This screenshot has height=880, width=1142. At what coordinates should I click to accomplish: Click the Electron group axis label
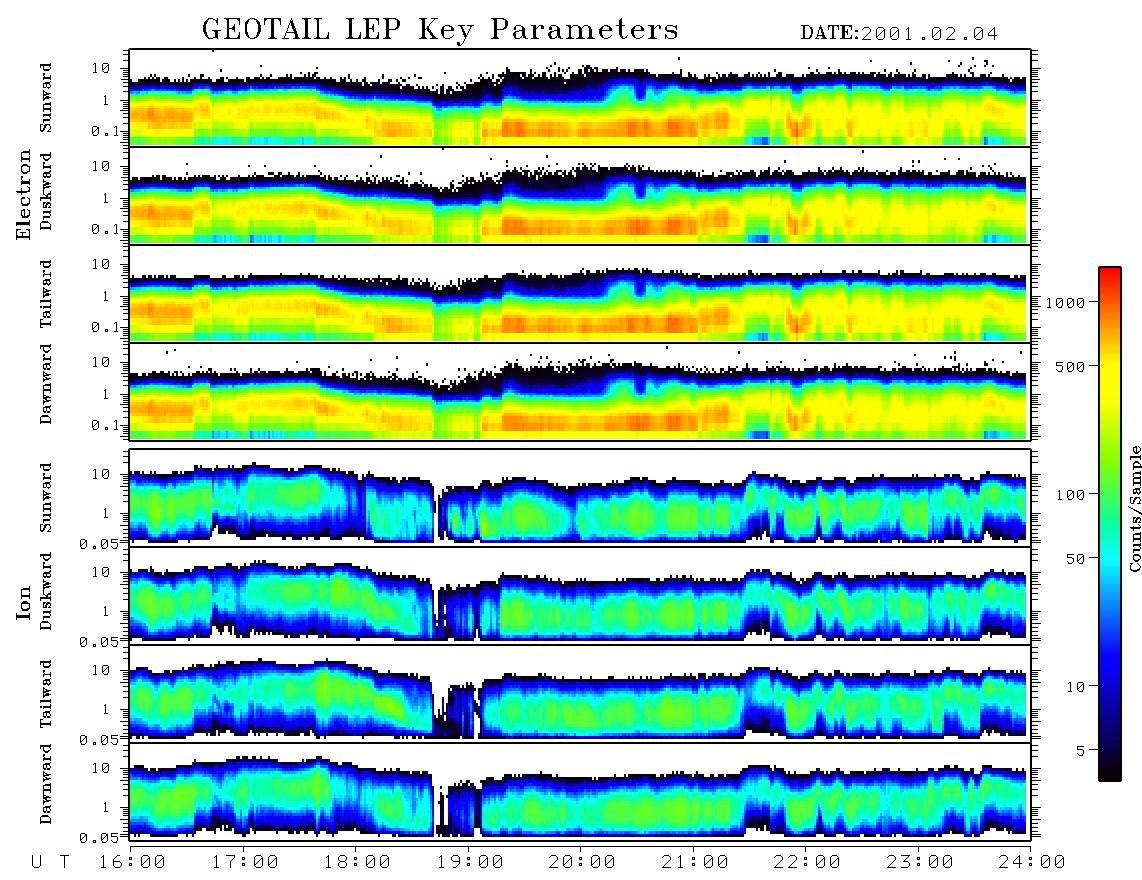tap(24, 194)
